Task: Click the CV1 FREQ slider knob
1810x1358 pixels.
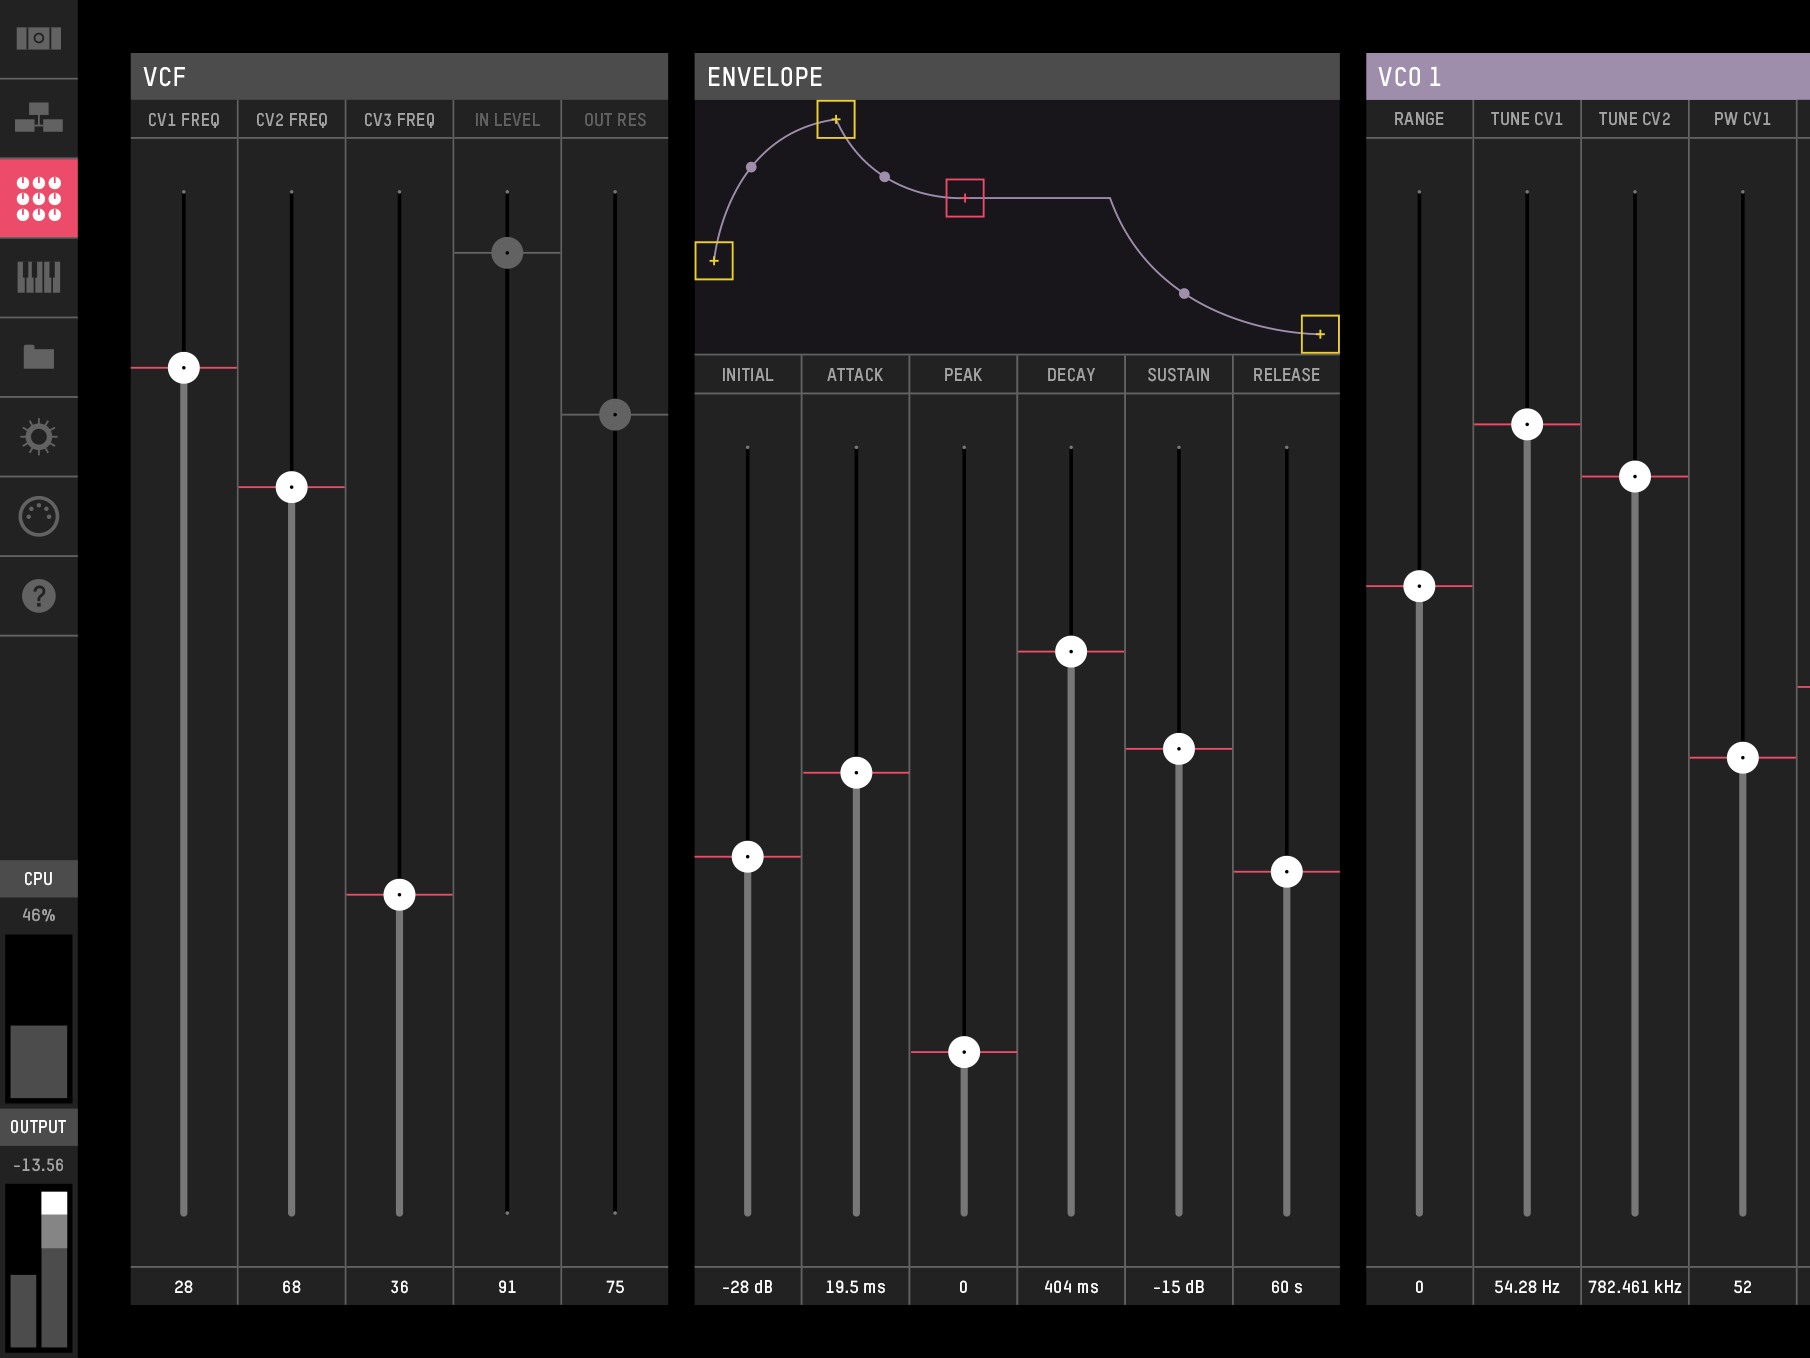Action: [184, 368]
